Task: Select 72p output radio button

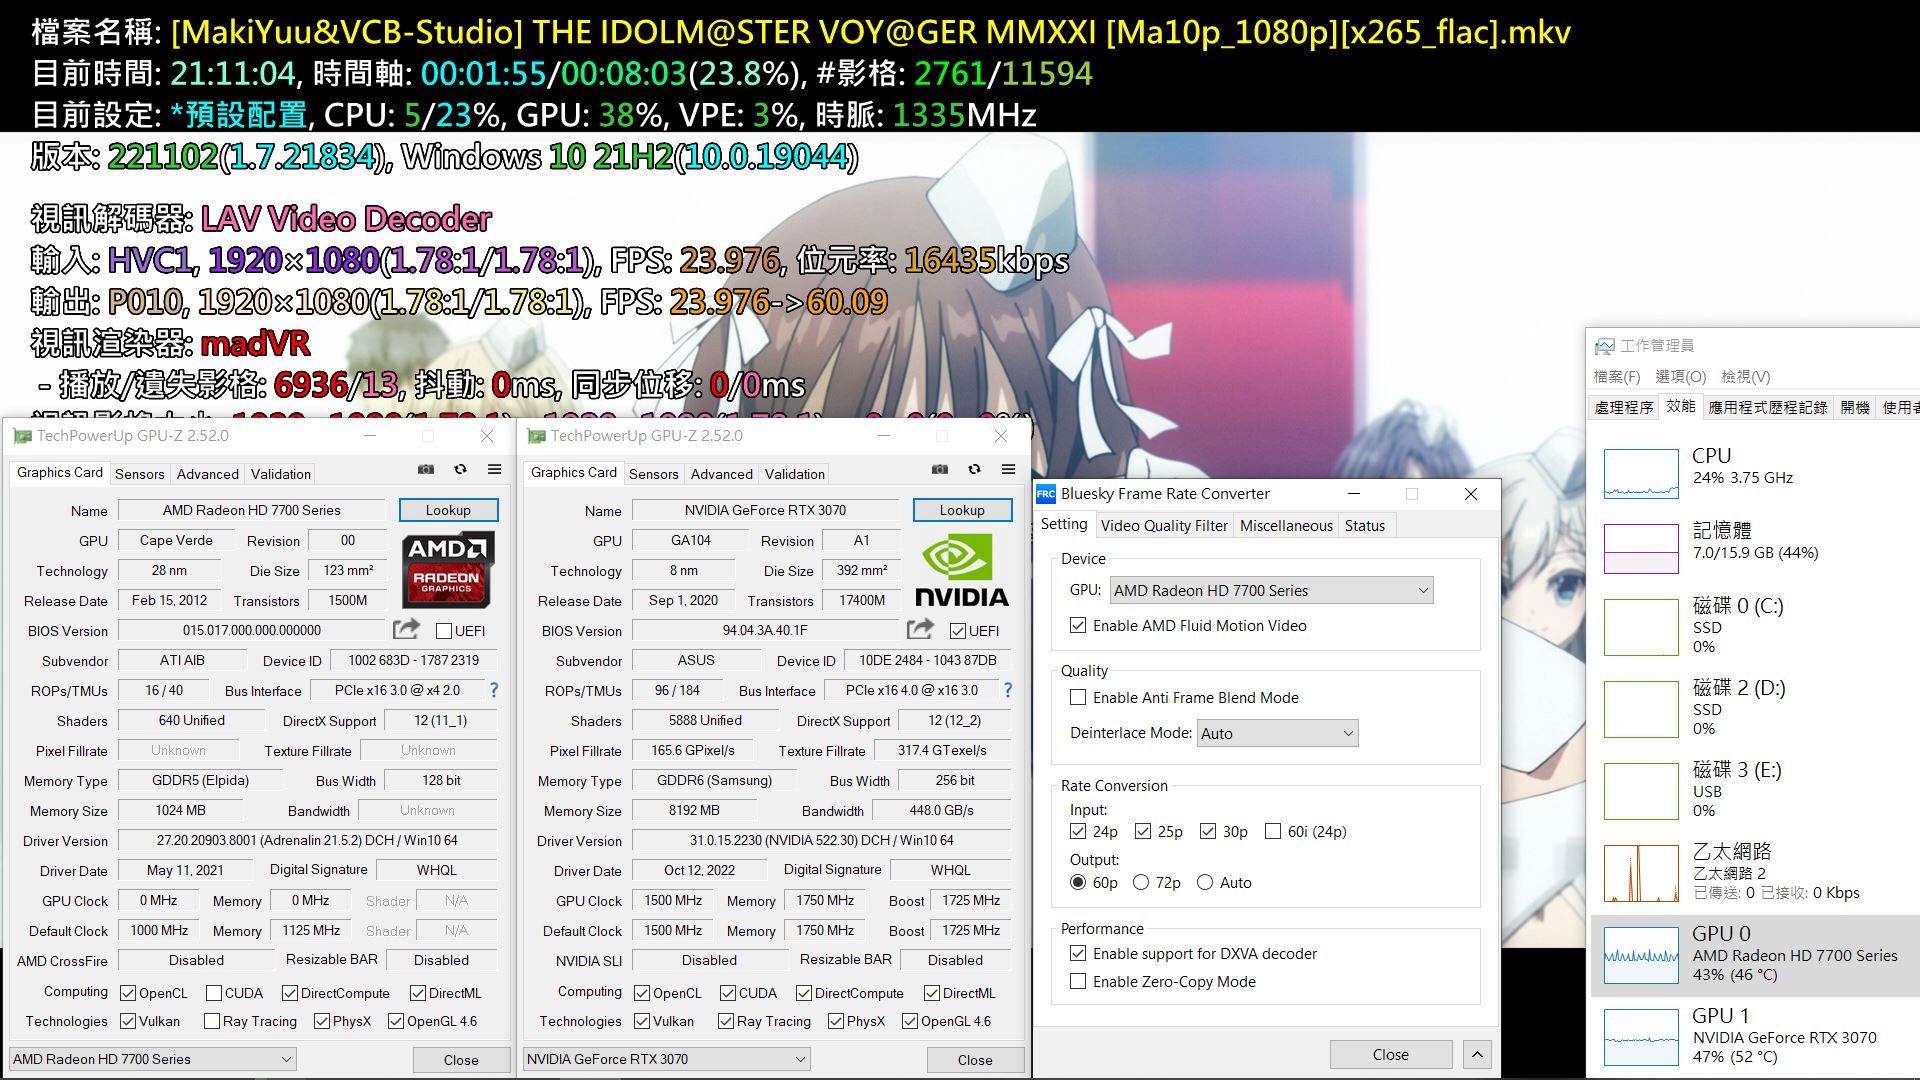Action: pyautogui.click(x=1141, y=882)
